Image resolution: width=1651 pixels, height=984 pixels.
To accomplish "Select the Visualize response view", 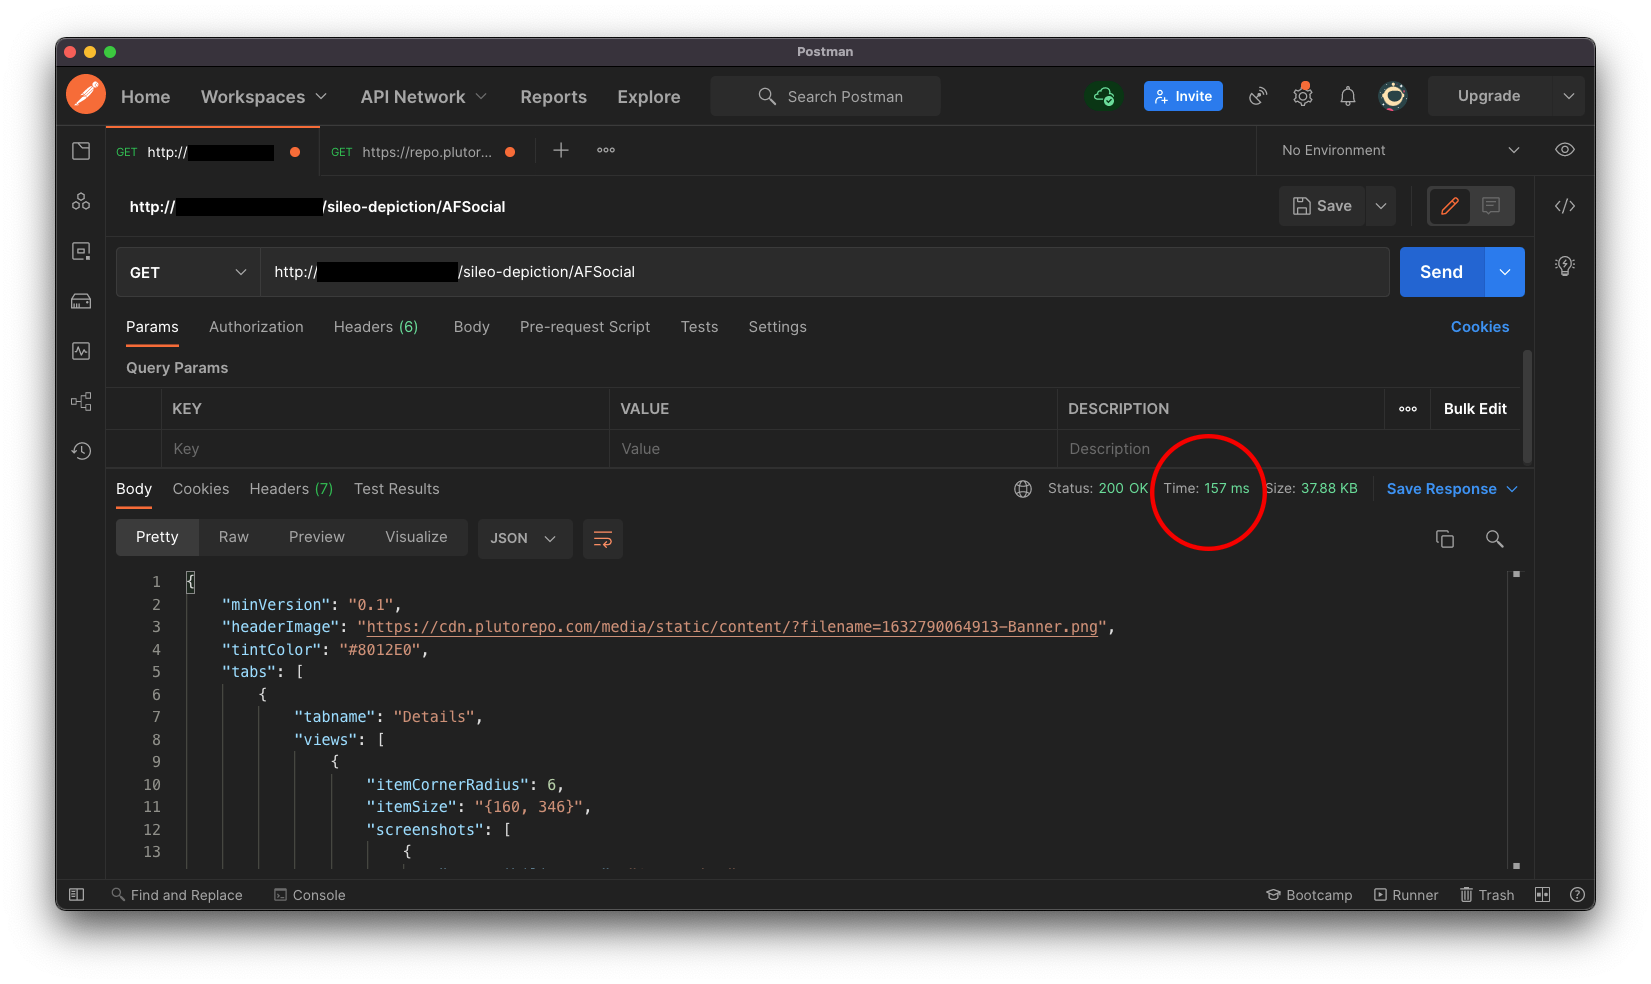I will coord(416,537).
